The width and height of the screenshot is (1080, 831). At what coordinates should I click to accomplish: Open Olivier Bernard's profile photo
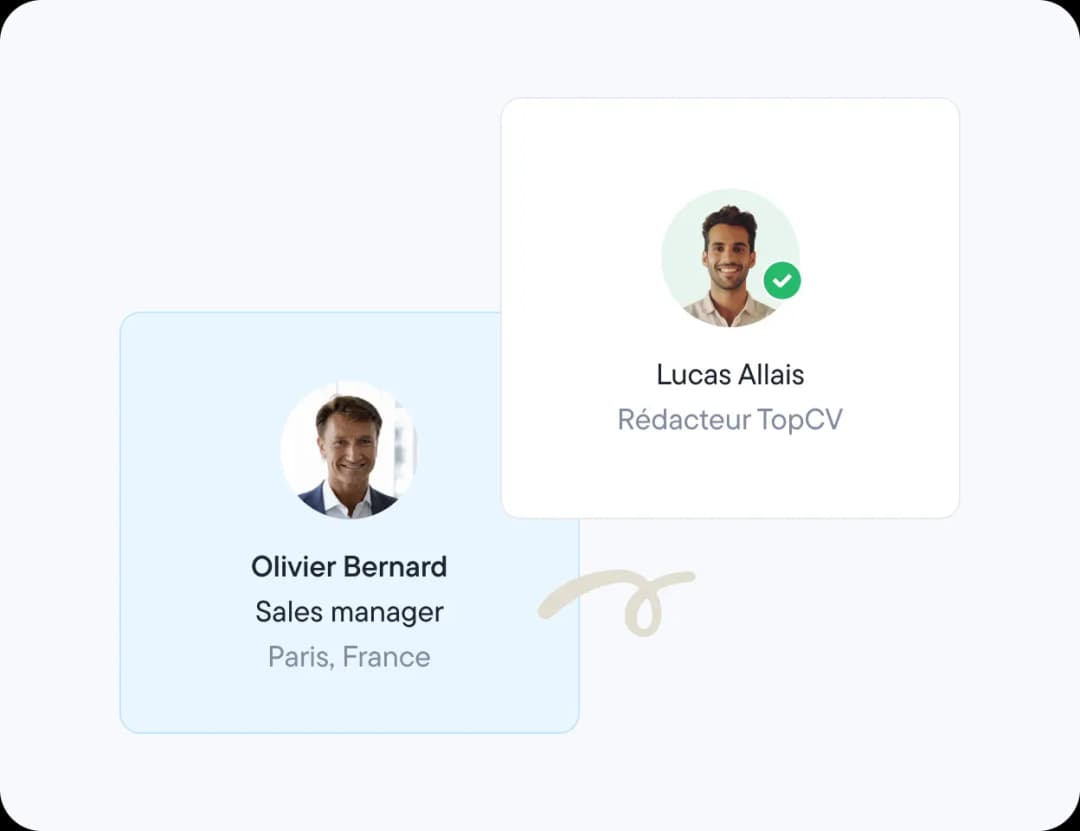[x=348, y=450]
